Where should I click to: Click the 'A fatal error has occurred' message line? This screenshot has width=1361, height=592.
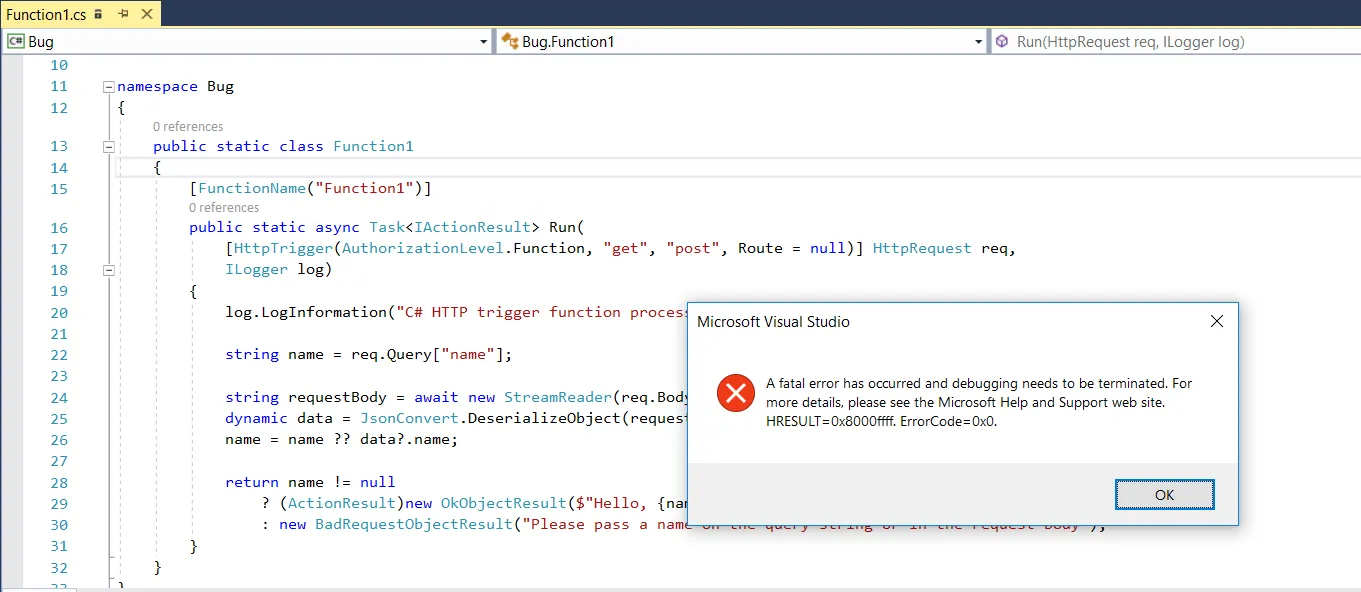979,383
